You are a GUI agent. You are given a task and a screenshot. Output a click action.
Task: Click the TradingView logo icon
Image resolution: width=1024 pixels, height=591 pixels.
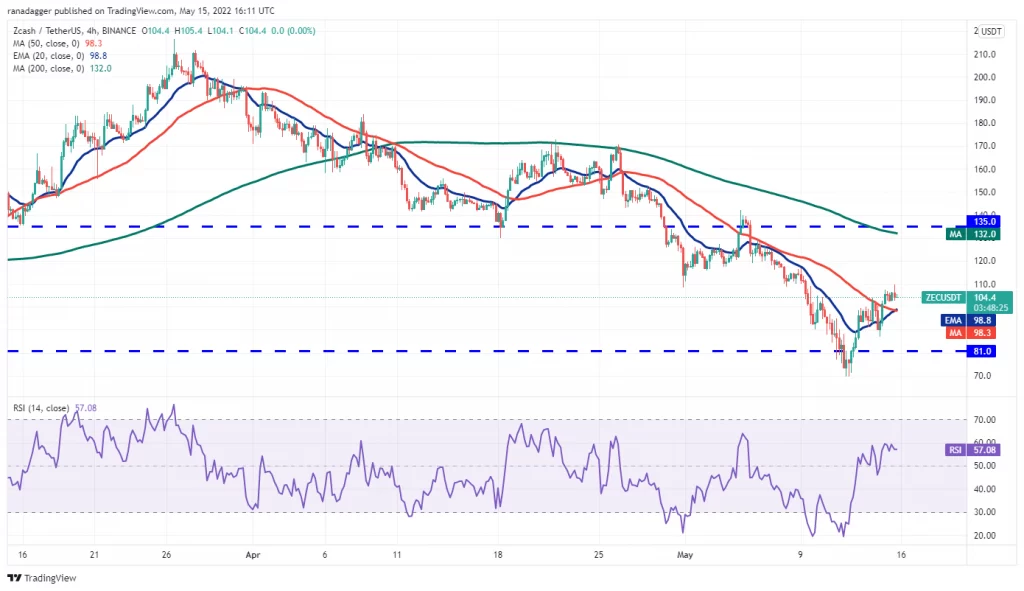click(14, 578)
